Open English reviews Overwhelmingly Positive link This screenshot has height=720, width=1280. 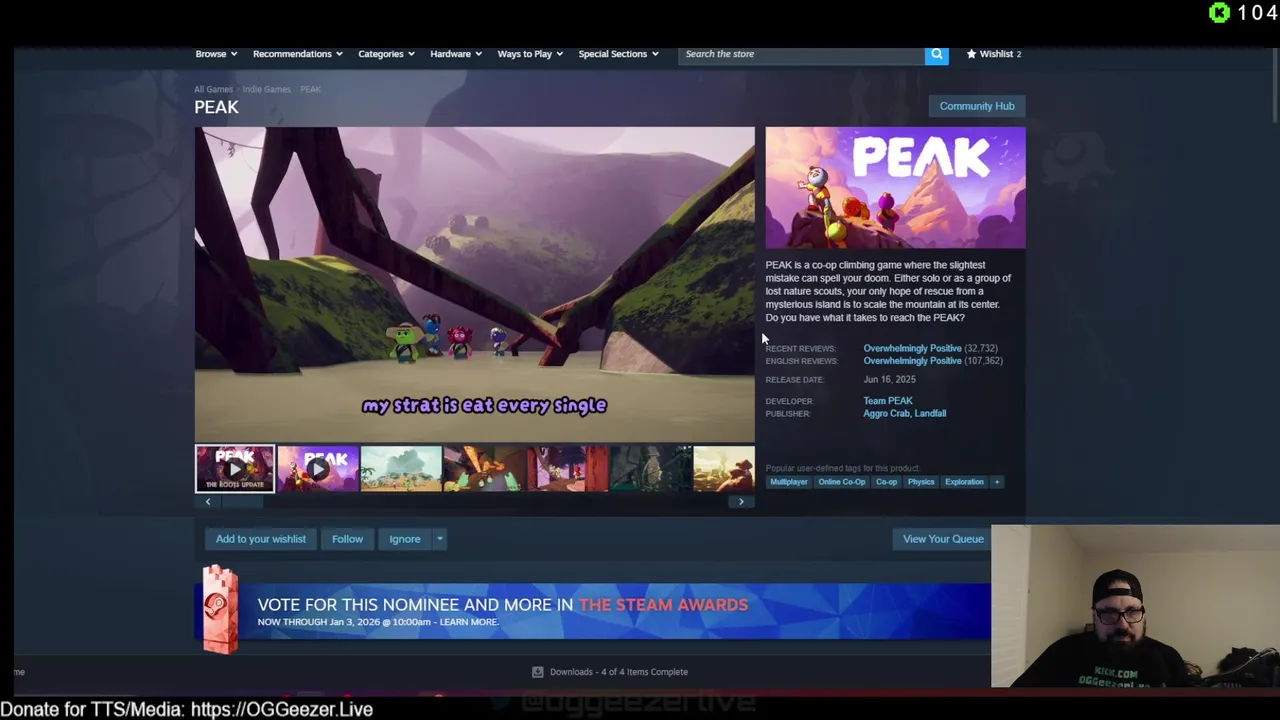coord(912,361)
